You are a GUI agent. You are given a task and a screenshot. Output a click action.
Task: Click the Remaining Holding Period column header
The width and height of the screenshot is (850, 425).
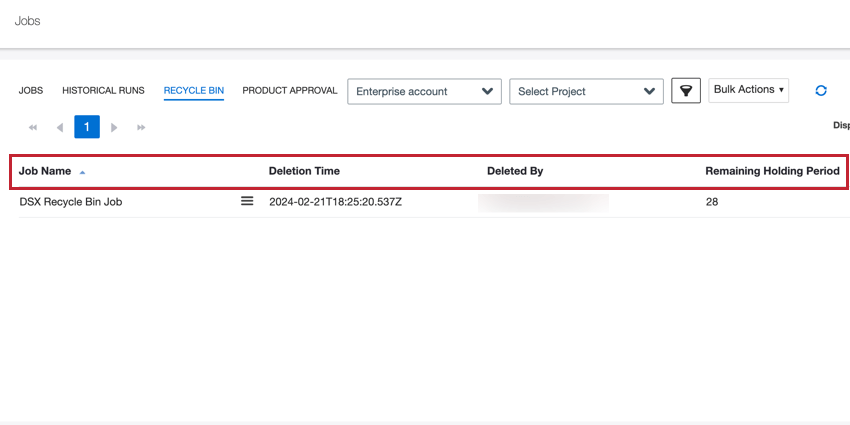(772, 171)
